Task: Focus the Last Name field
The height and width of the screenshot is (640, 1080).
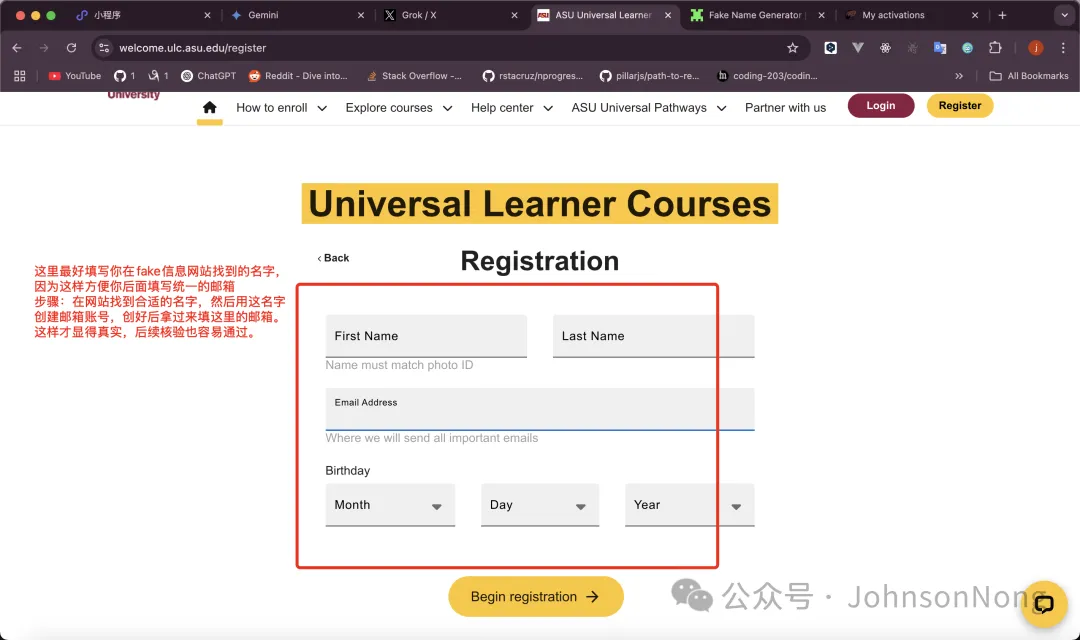Action: point(654,336)
